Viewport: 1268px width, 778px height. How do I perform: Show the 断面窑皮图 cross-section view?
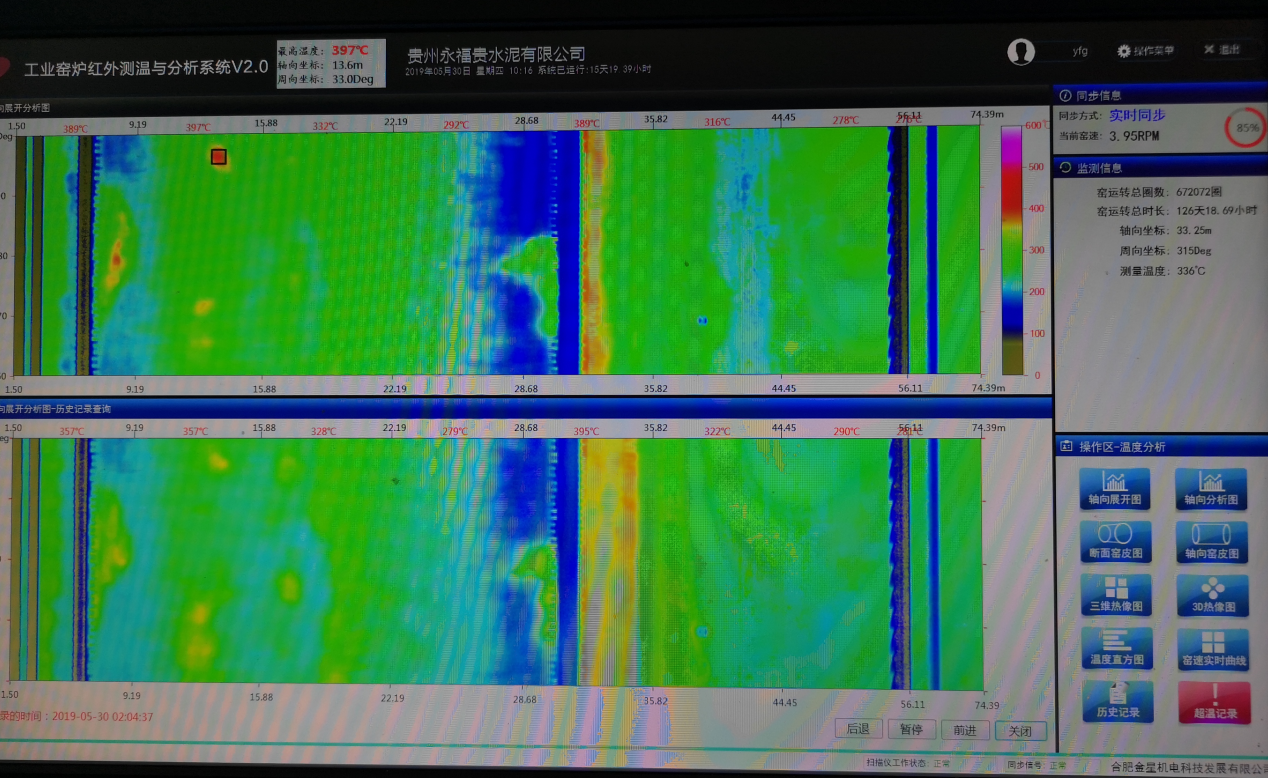tap(1115, 541)
